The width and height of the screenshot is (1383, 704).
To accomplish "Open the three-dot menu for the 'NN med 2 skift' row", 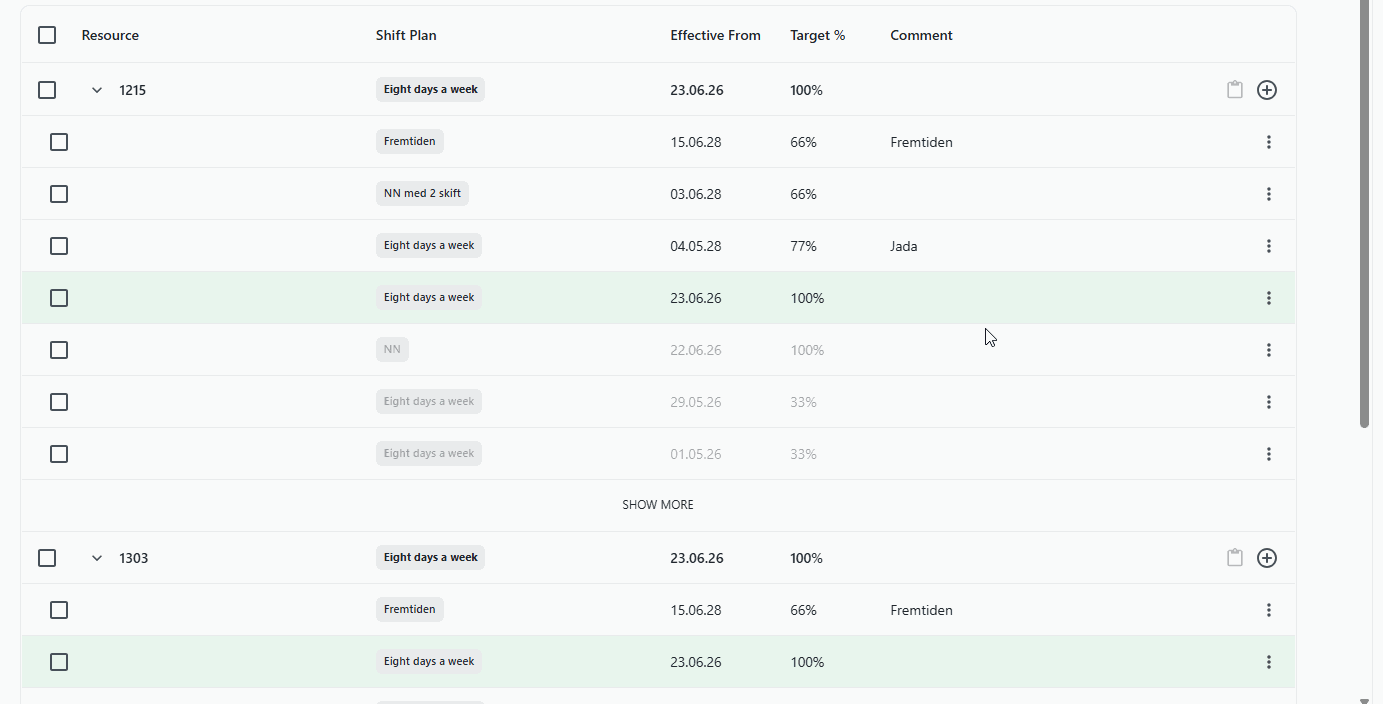I will (1269, 194).
